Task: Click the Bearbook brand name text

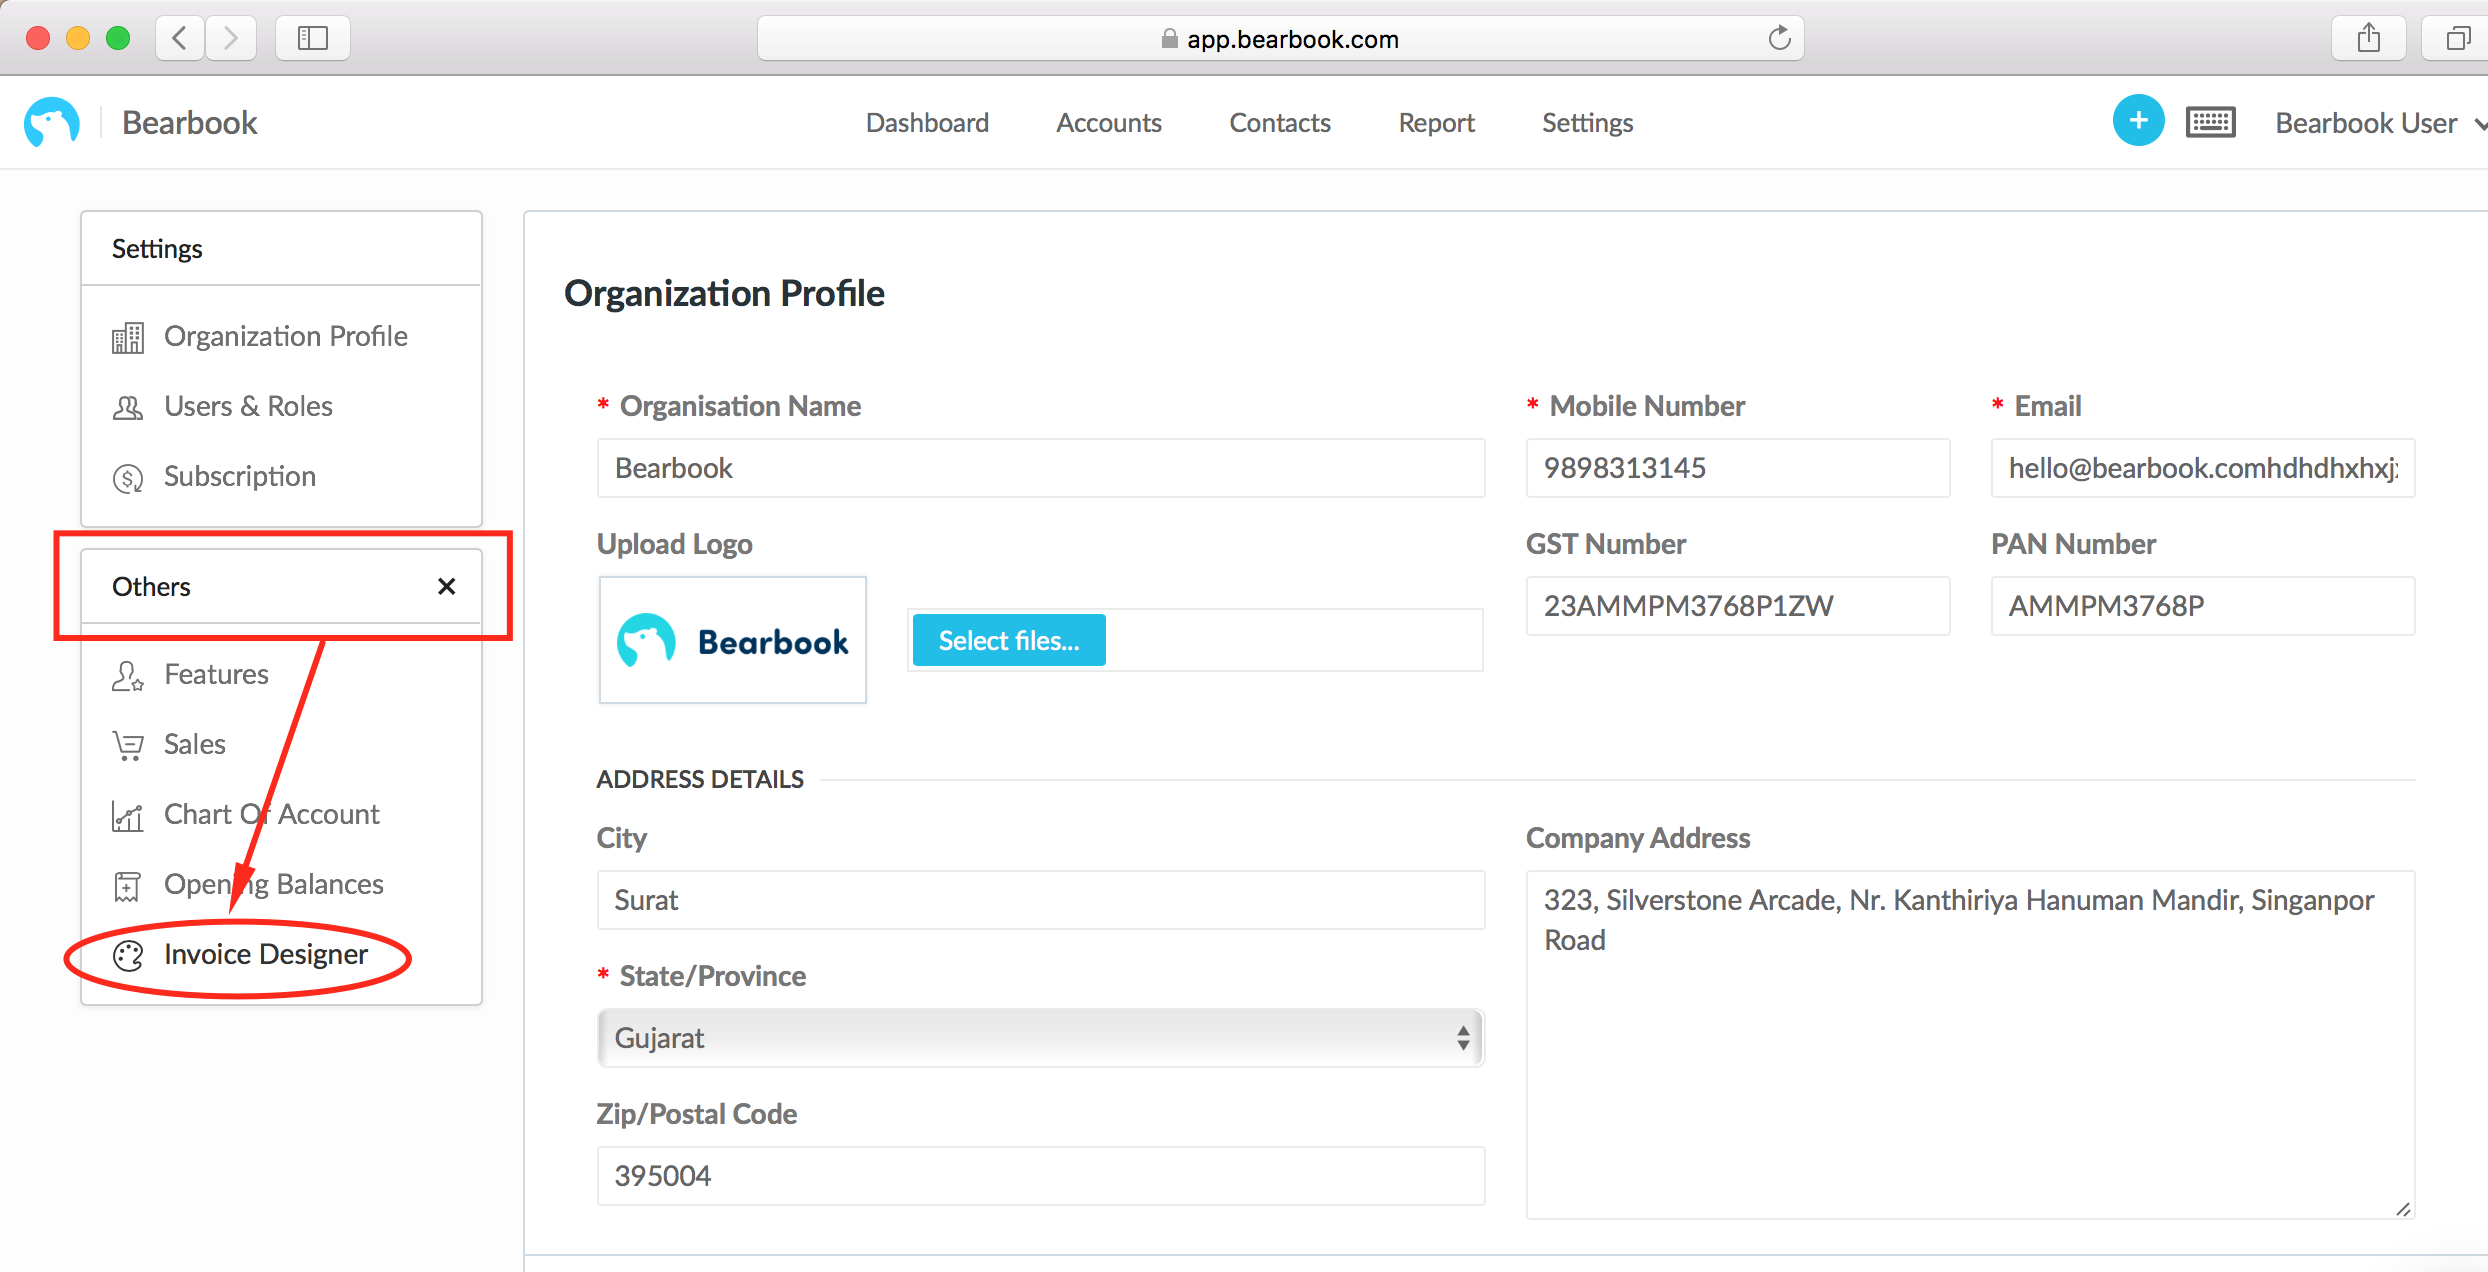Action: click(x=189, y=123)
